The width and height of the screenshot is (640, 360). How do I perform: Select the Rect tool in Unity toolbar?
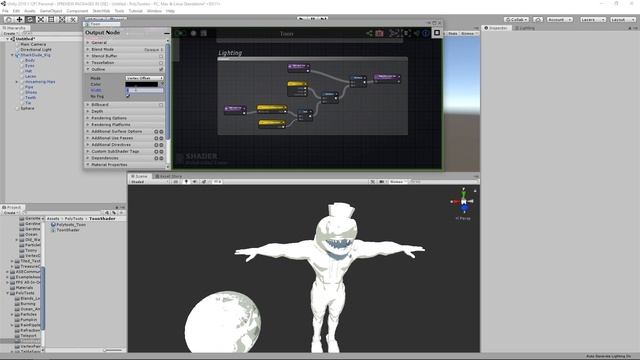click(x=51, y=19)
